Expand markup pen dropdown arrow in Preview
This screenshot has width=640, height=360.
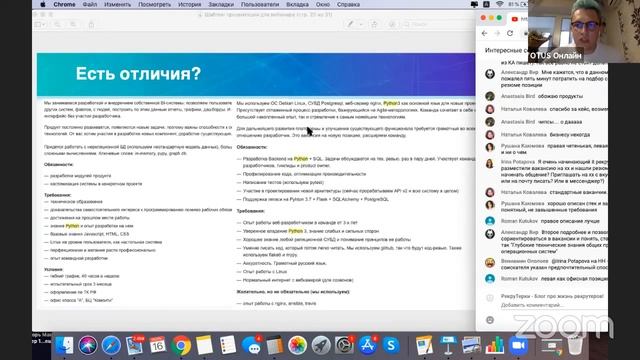(x=361, y=24)
